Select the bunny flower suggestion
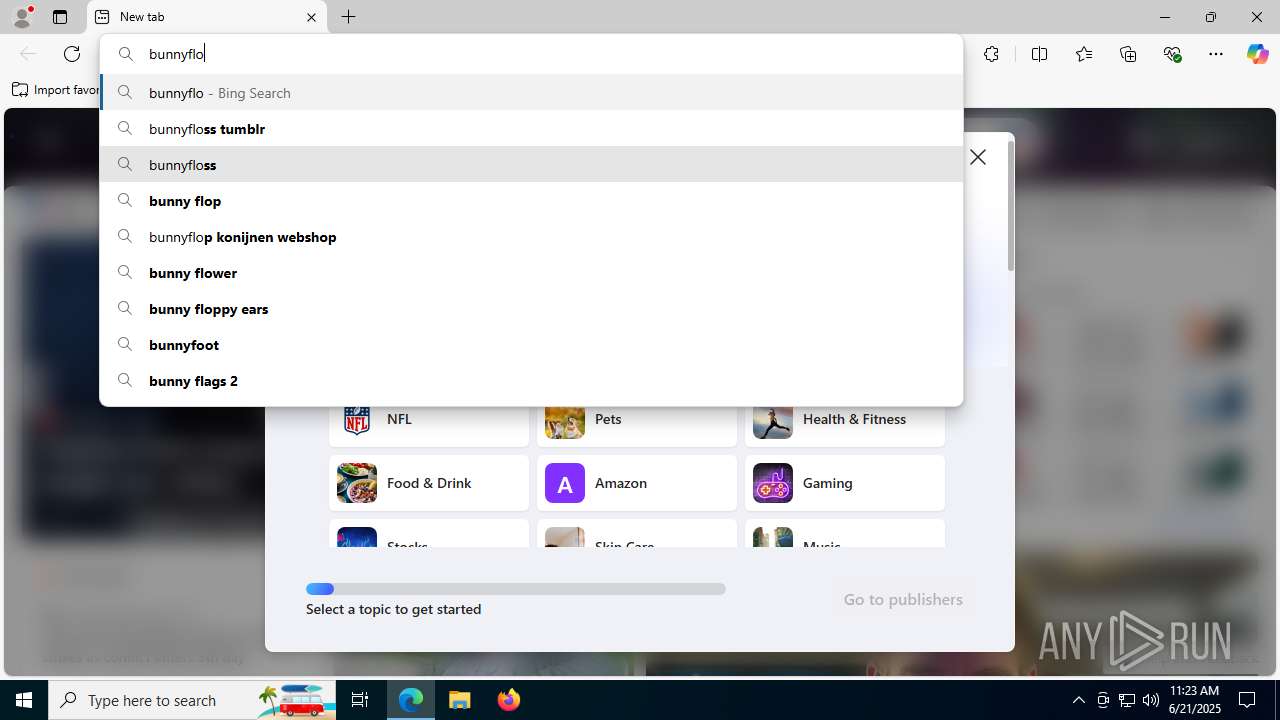Image resolution: width=1280 pixels, height=720 pixels. (531, 272)
